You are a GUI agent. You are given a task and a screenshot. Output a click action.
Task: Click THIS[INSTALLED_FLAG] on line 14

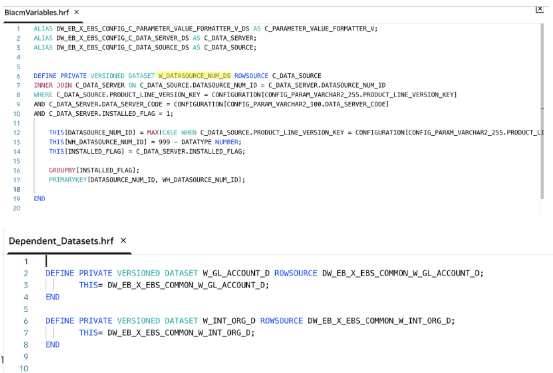coord(86,152)
